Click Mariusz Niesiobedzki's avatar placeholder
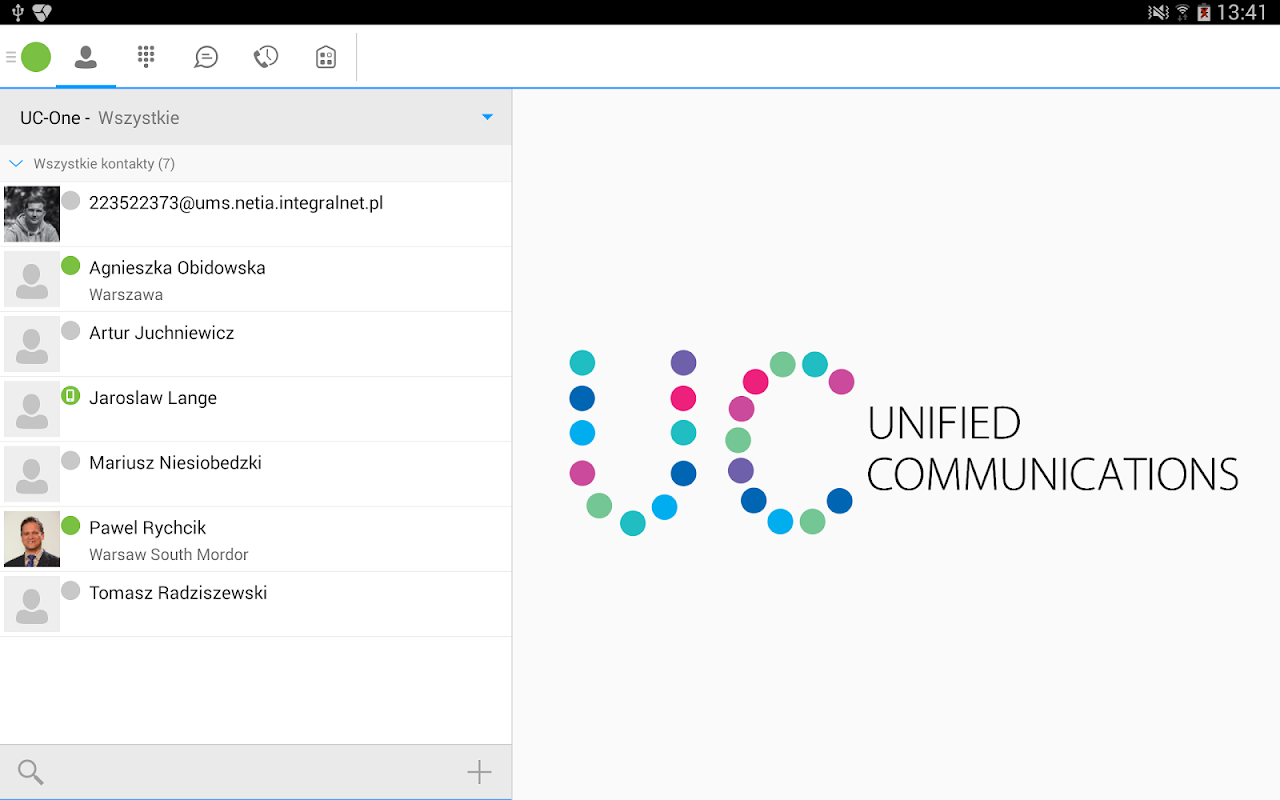 coord(32,474)
